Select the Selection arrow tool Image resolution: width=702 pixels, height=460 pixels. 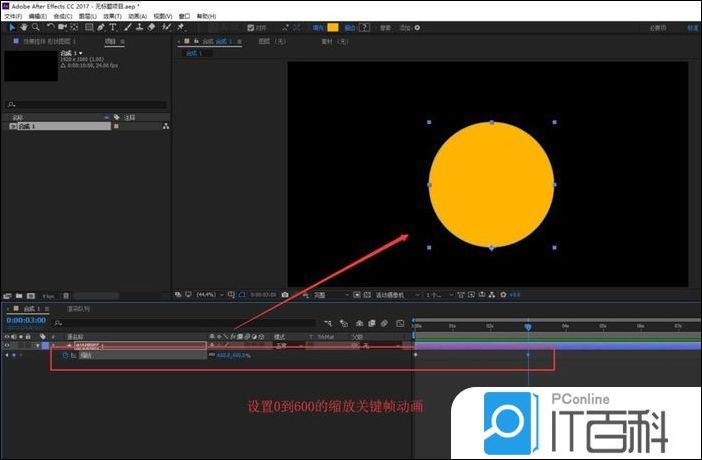[8, 27]
